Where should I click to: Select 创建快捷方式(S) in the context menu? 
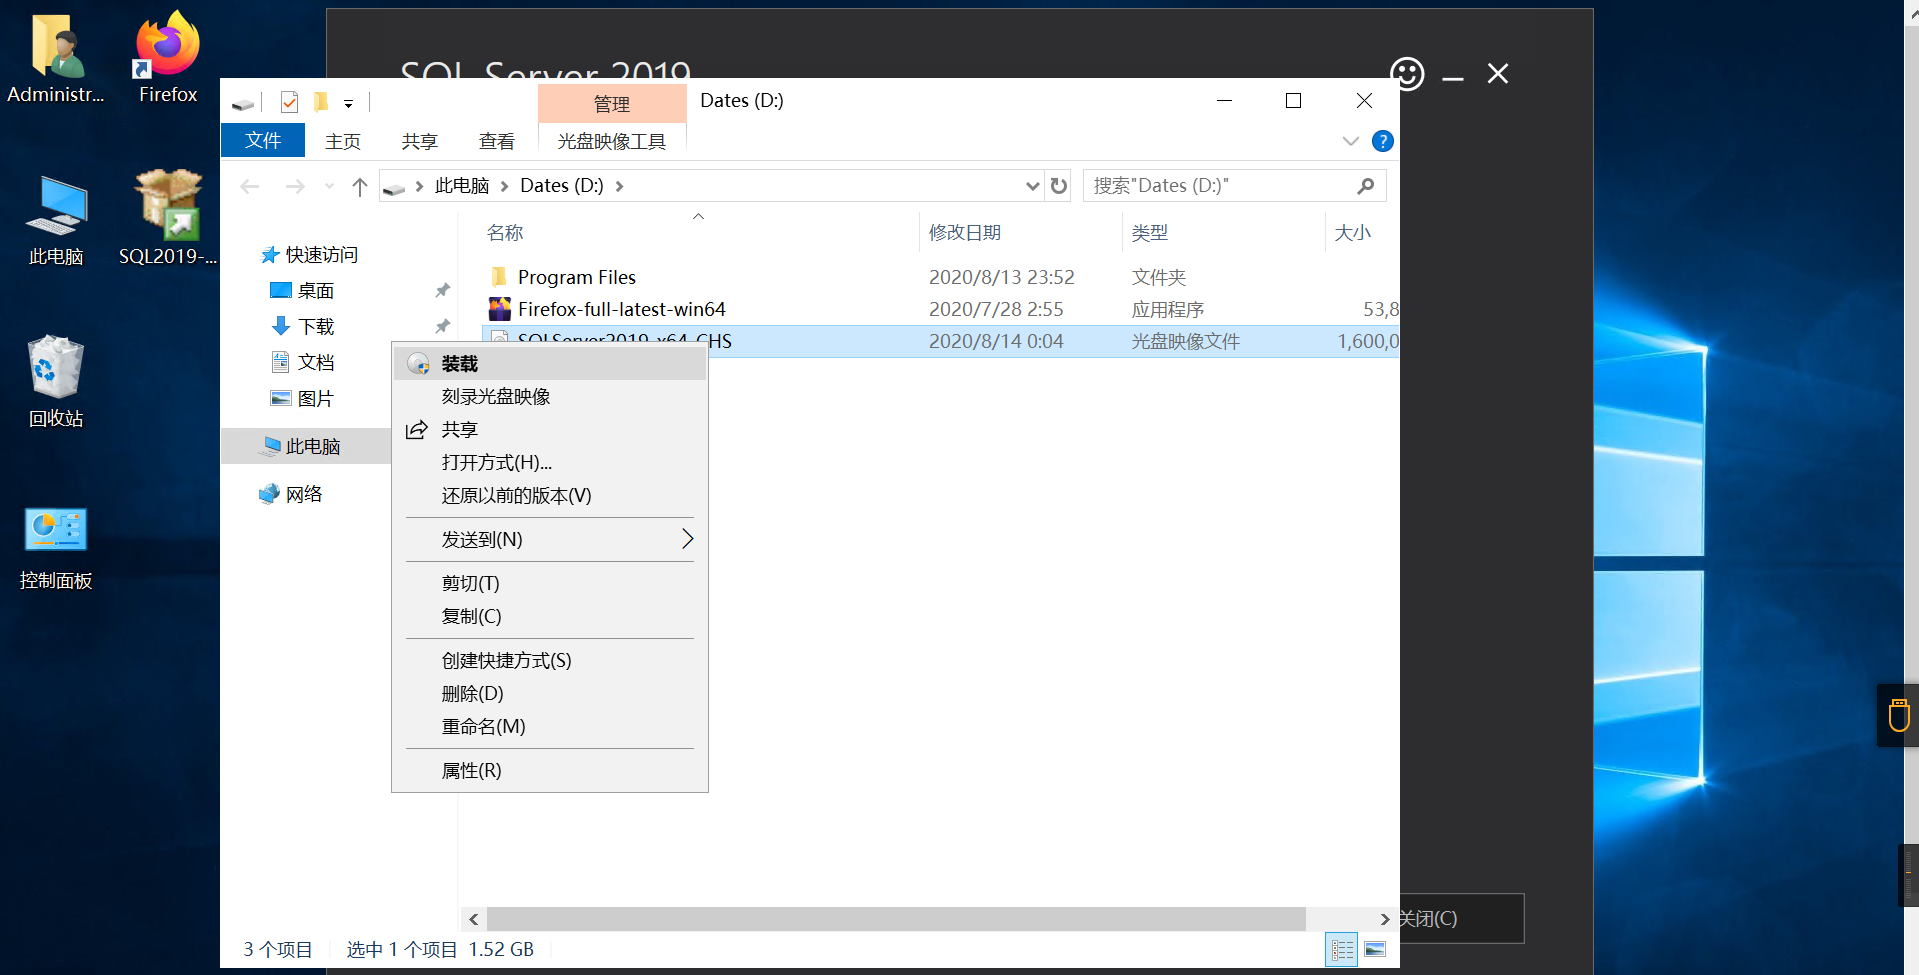click(550, 661)
